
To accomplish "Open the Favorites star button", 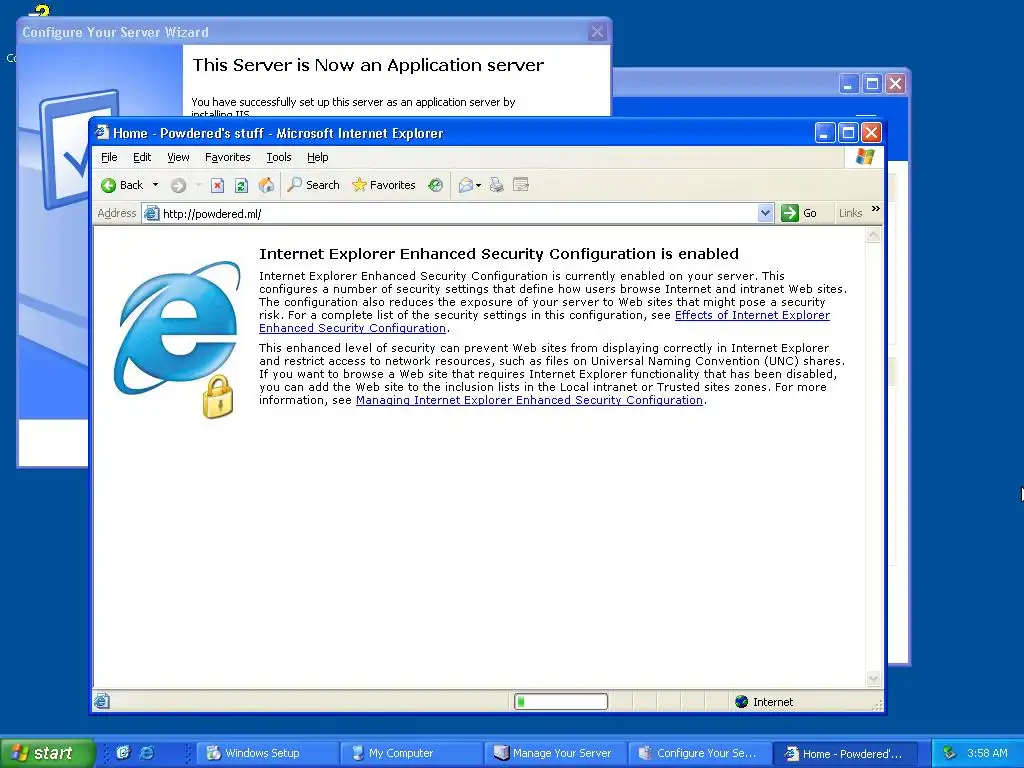I will point(383,185).
